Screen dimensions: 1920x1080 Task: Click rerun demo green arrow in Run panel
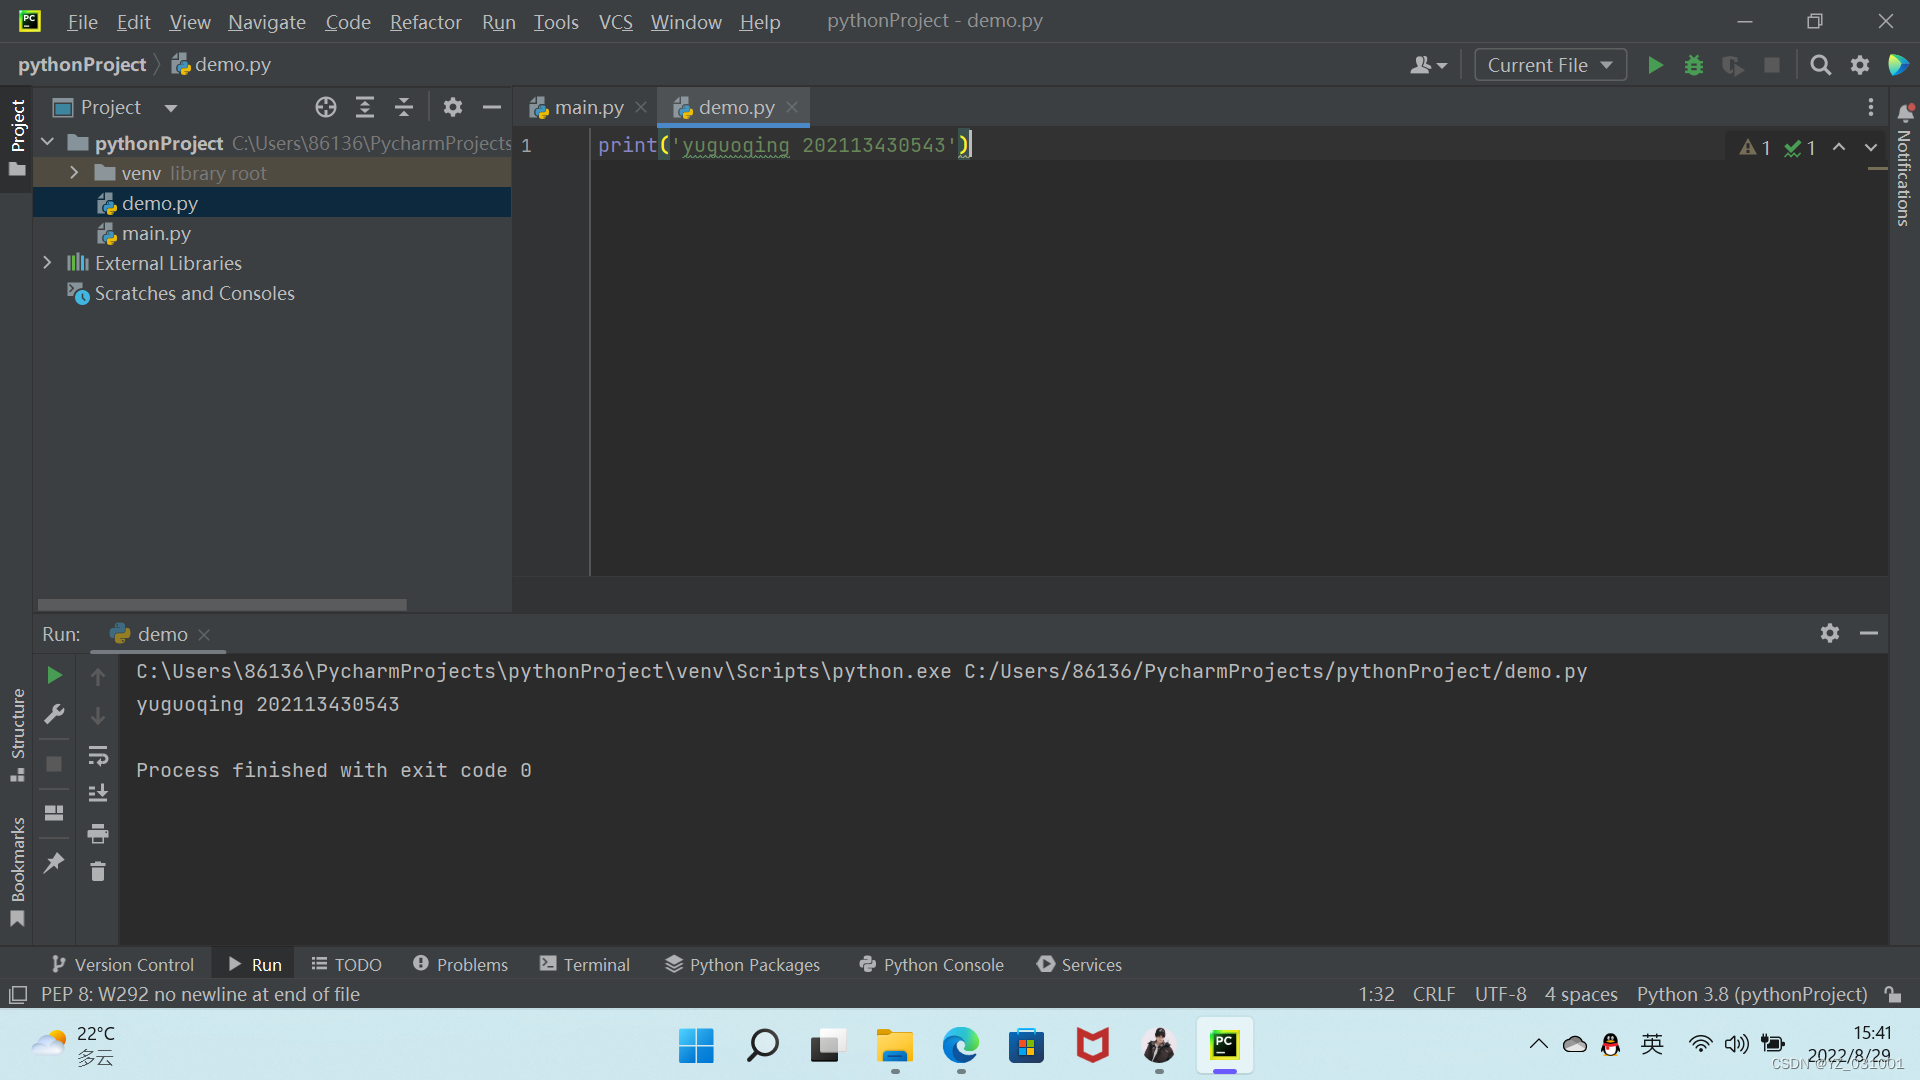pos(55,676)
